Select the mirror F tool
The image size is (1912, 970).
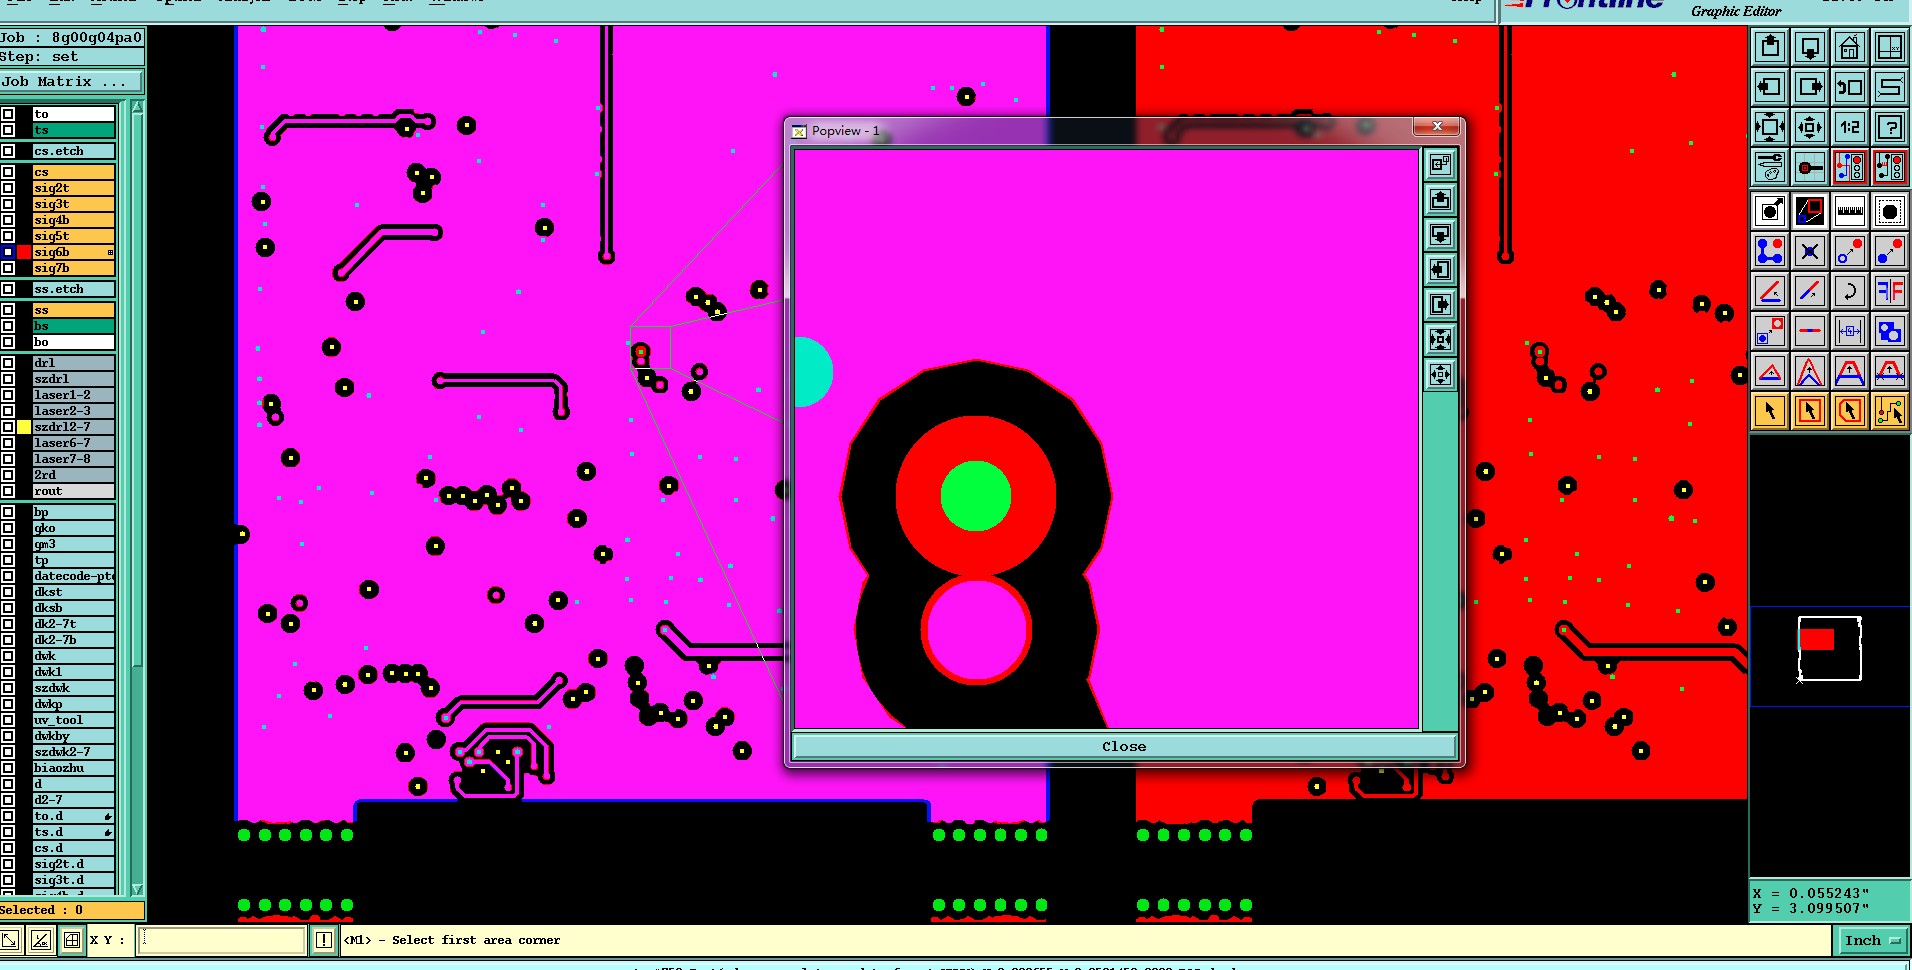click(1890, 291)
